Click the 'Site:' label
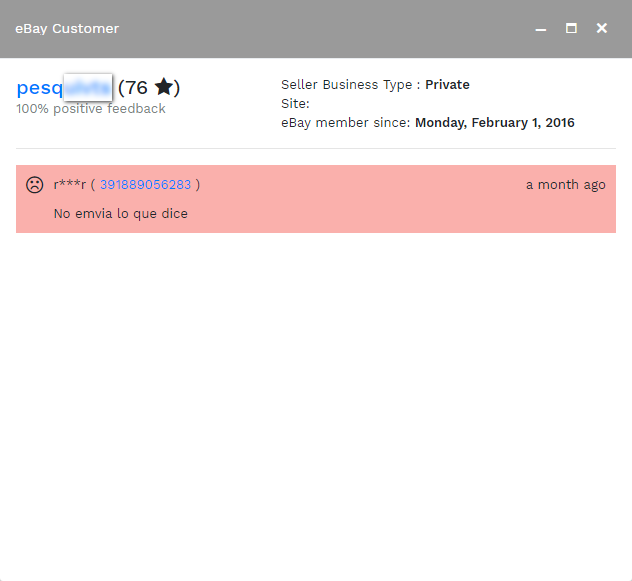The width and height of the screenshot is (632, 581). point(295,104)
